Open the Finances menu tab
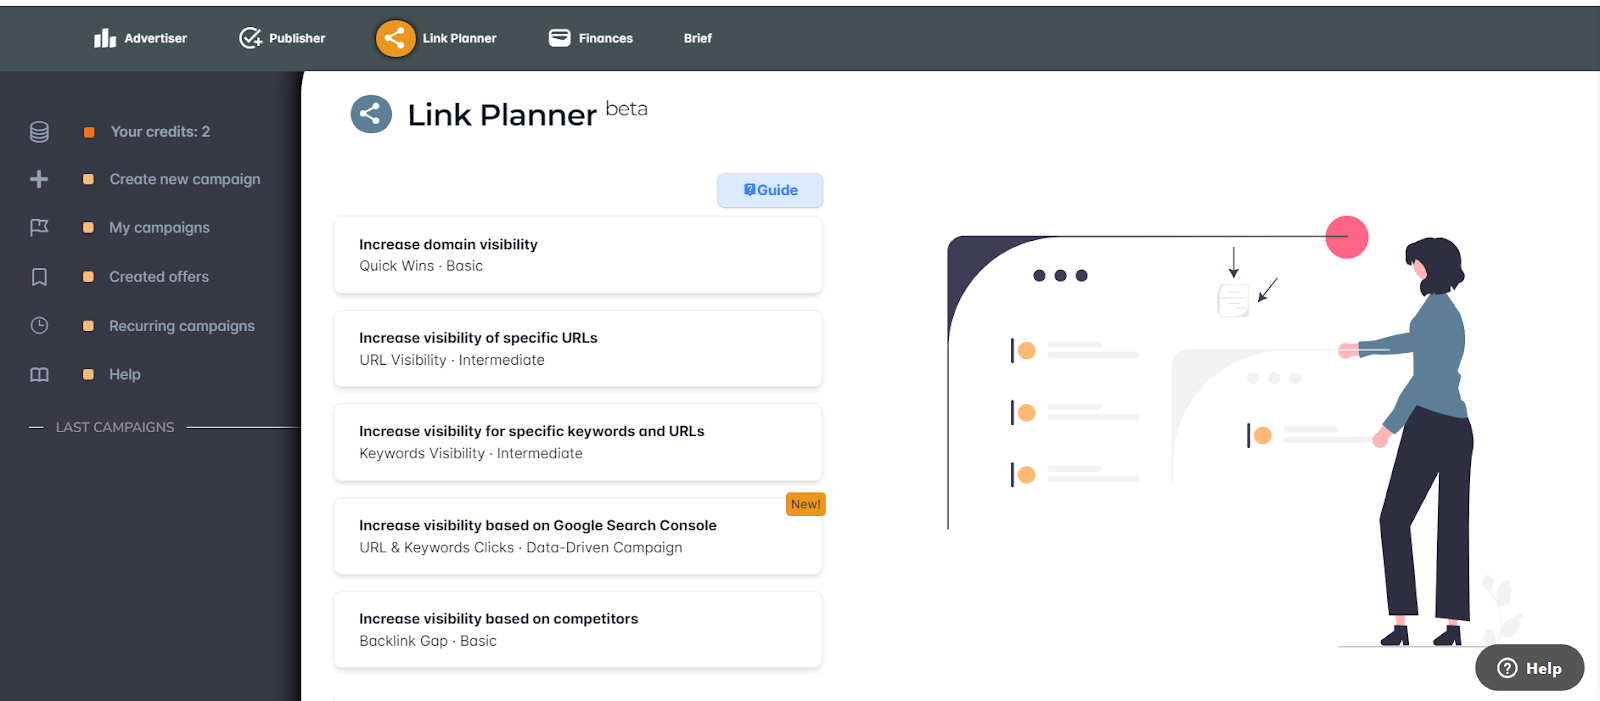 (x=605, y=38)
